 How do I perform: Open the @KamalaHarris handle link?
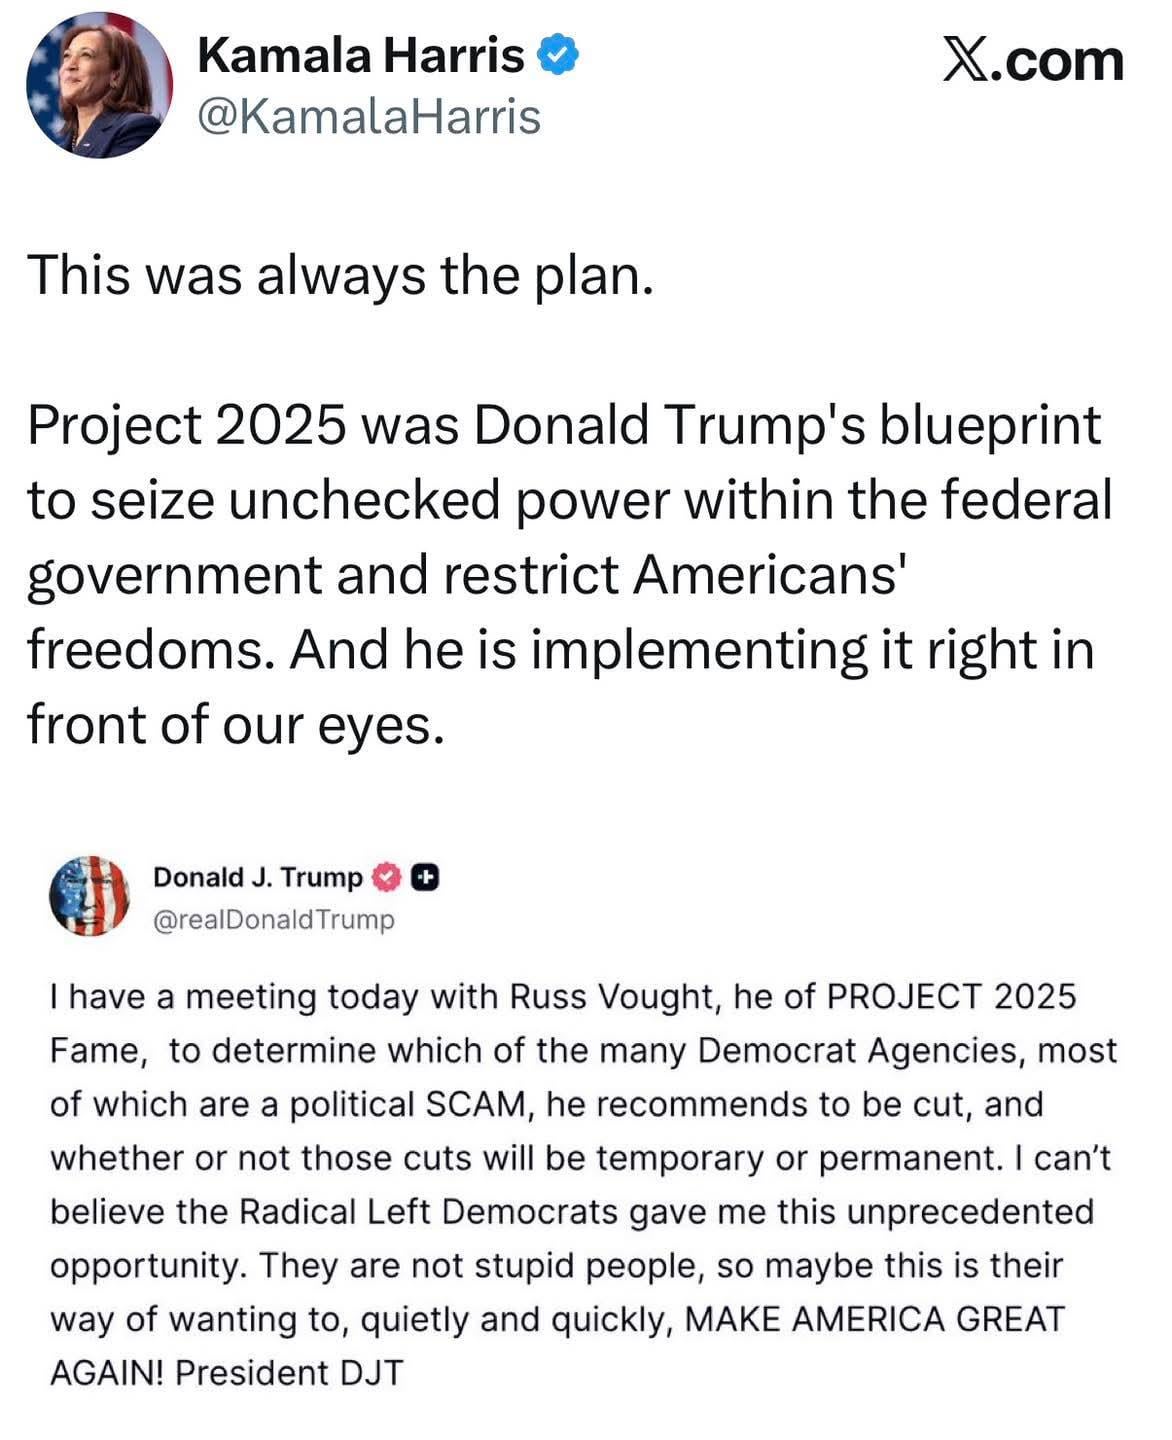click(369, 116)
